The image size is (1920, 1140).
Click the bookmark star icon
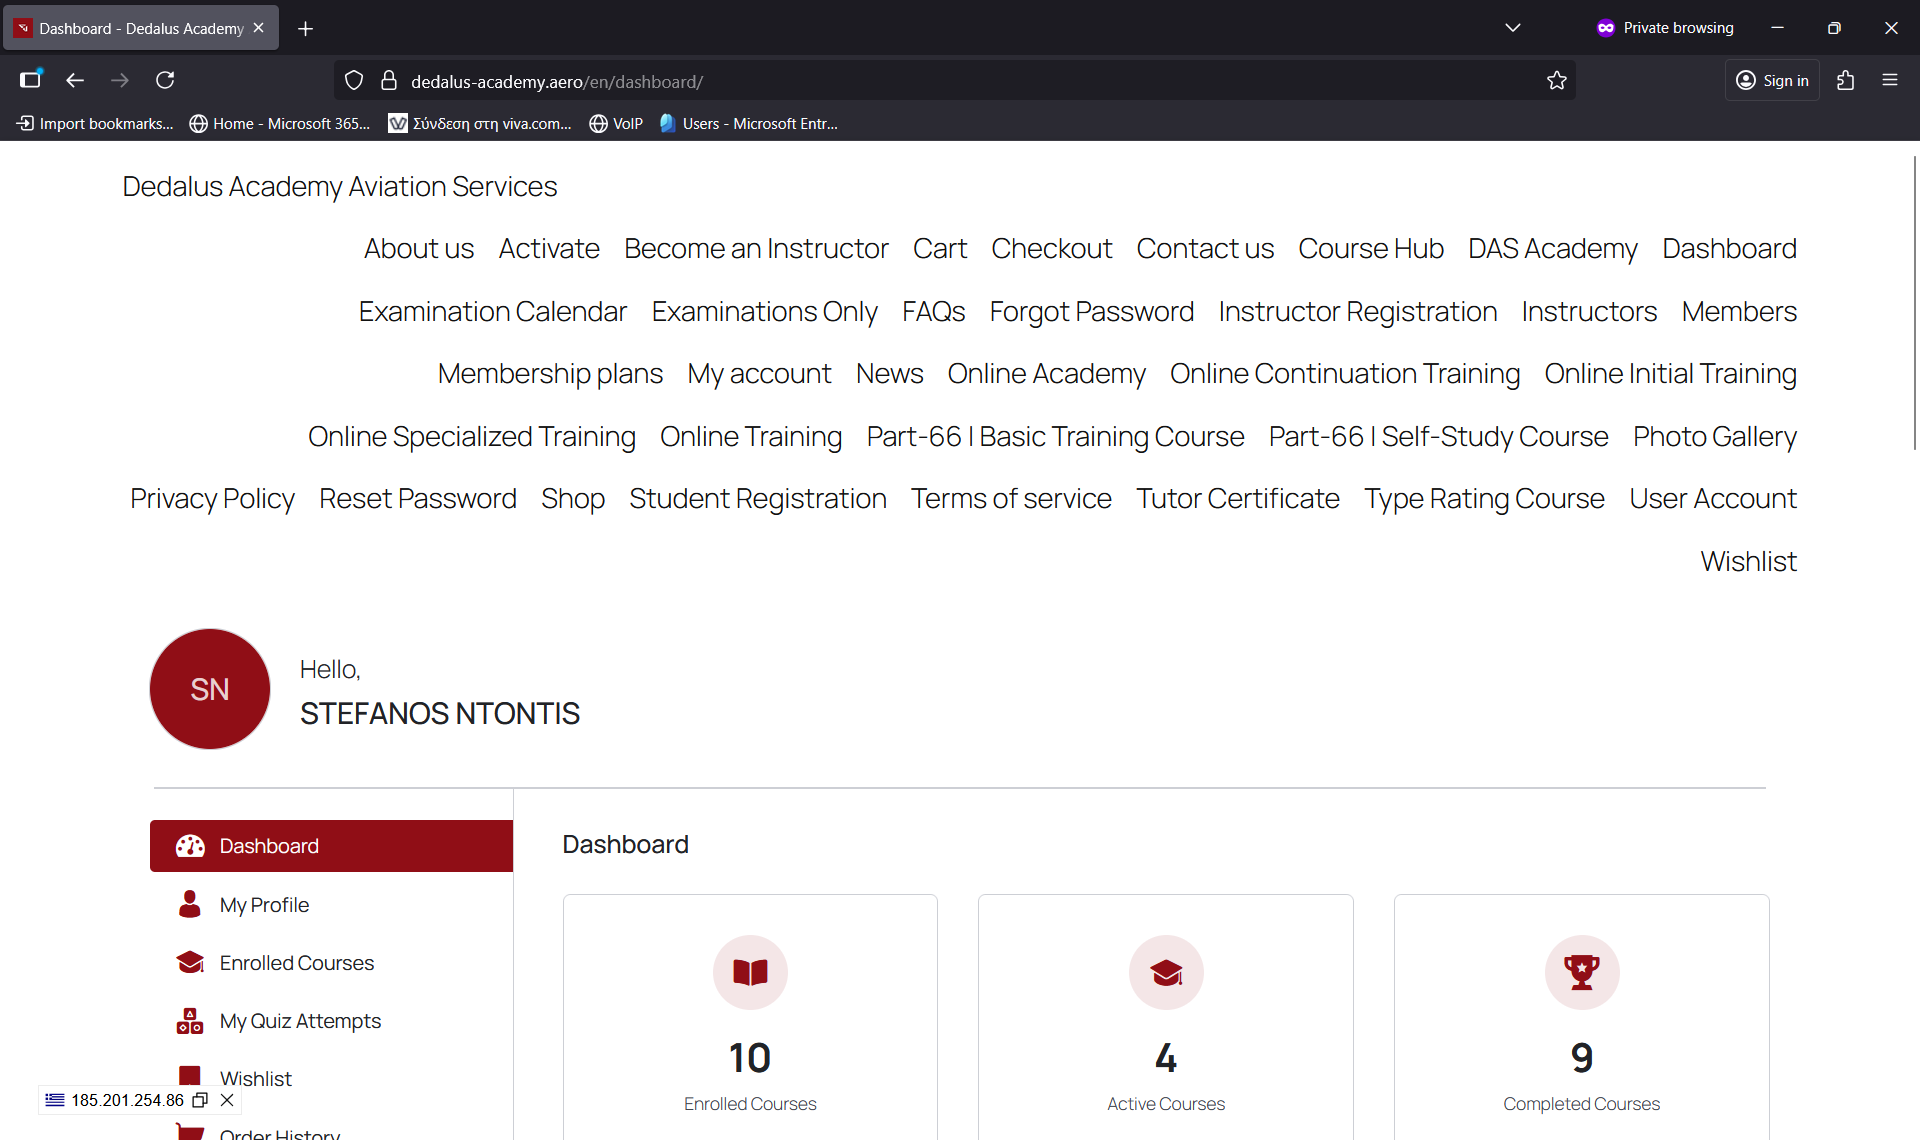[1556, 81]
